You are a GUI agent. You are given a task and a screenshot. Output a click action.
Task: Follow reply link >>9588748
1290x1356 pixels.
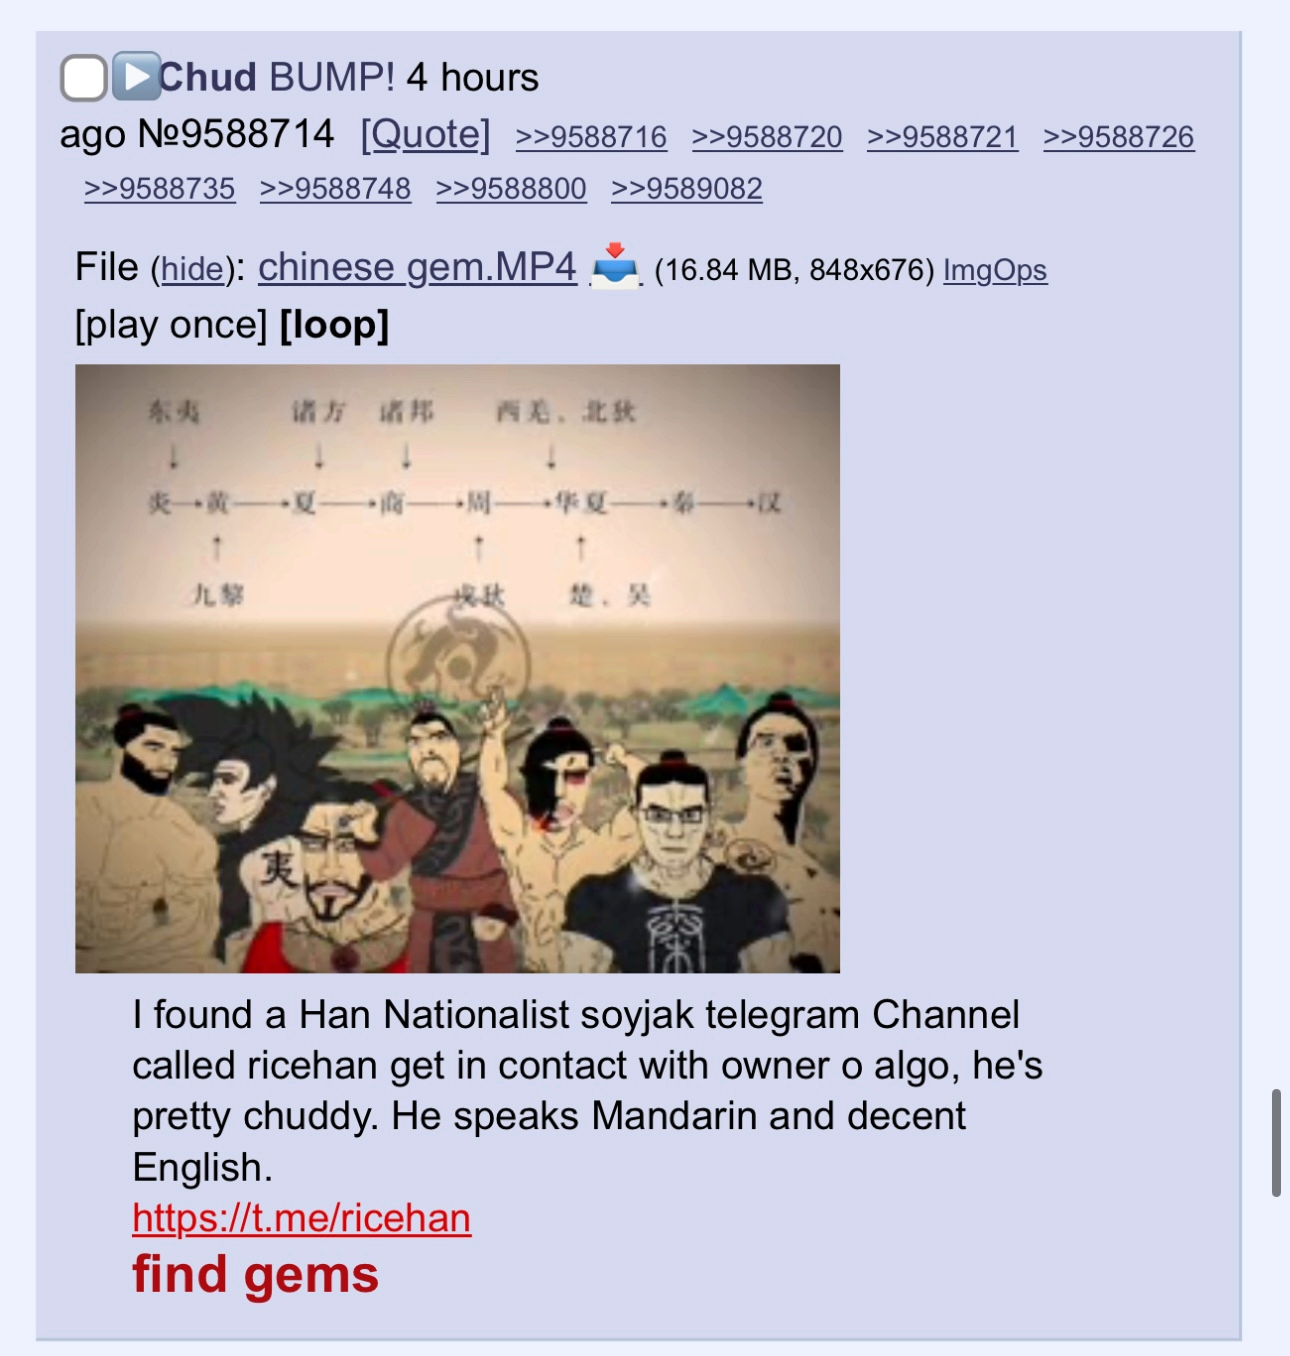(x=335, y=189)
